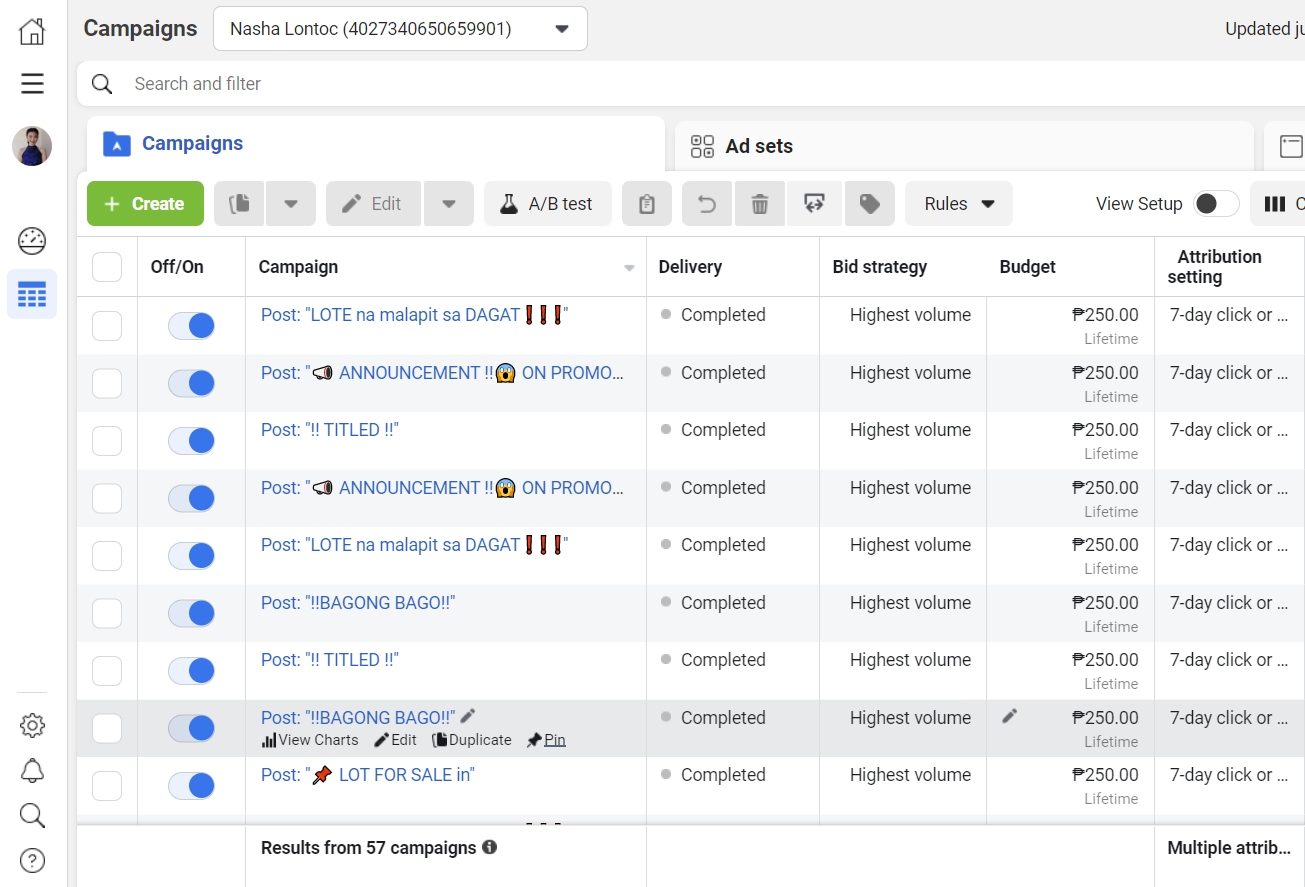Viewport: 1305px width, 887px height.
Task: Open the LOT FOR SALE in campaign link
Action: [367, 775]
